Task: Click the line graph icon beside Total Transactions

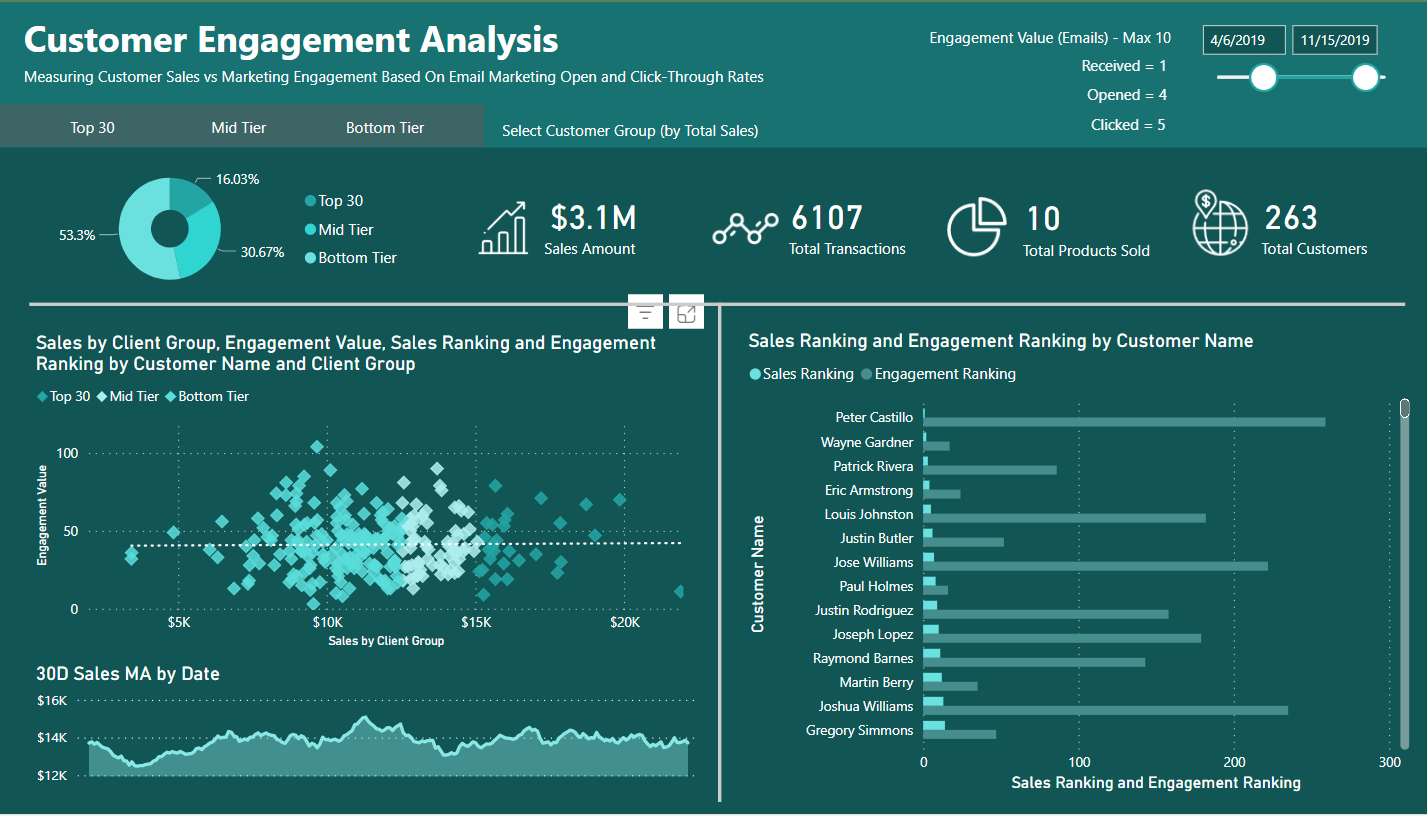Action: 744,229
